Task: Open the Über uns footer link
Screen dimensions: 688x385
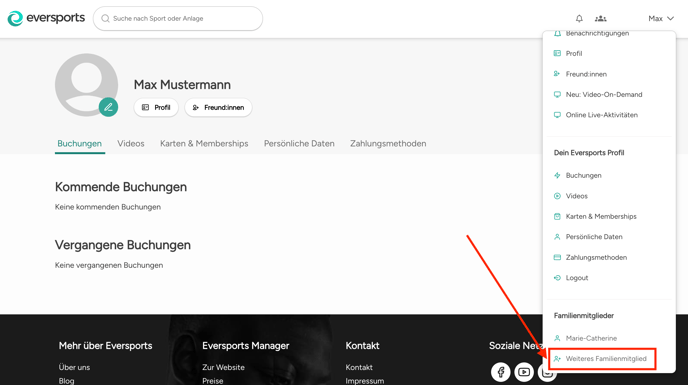Action: click(74, 367)
